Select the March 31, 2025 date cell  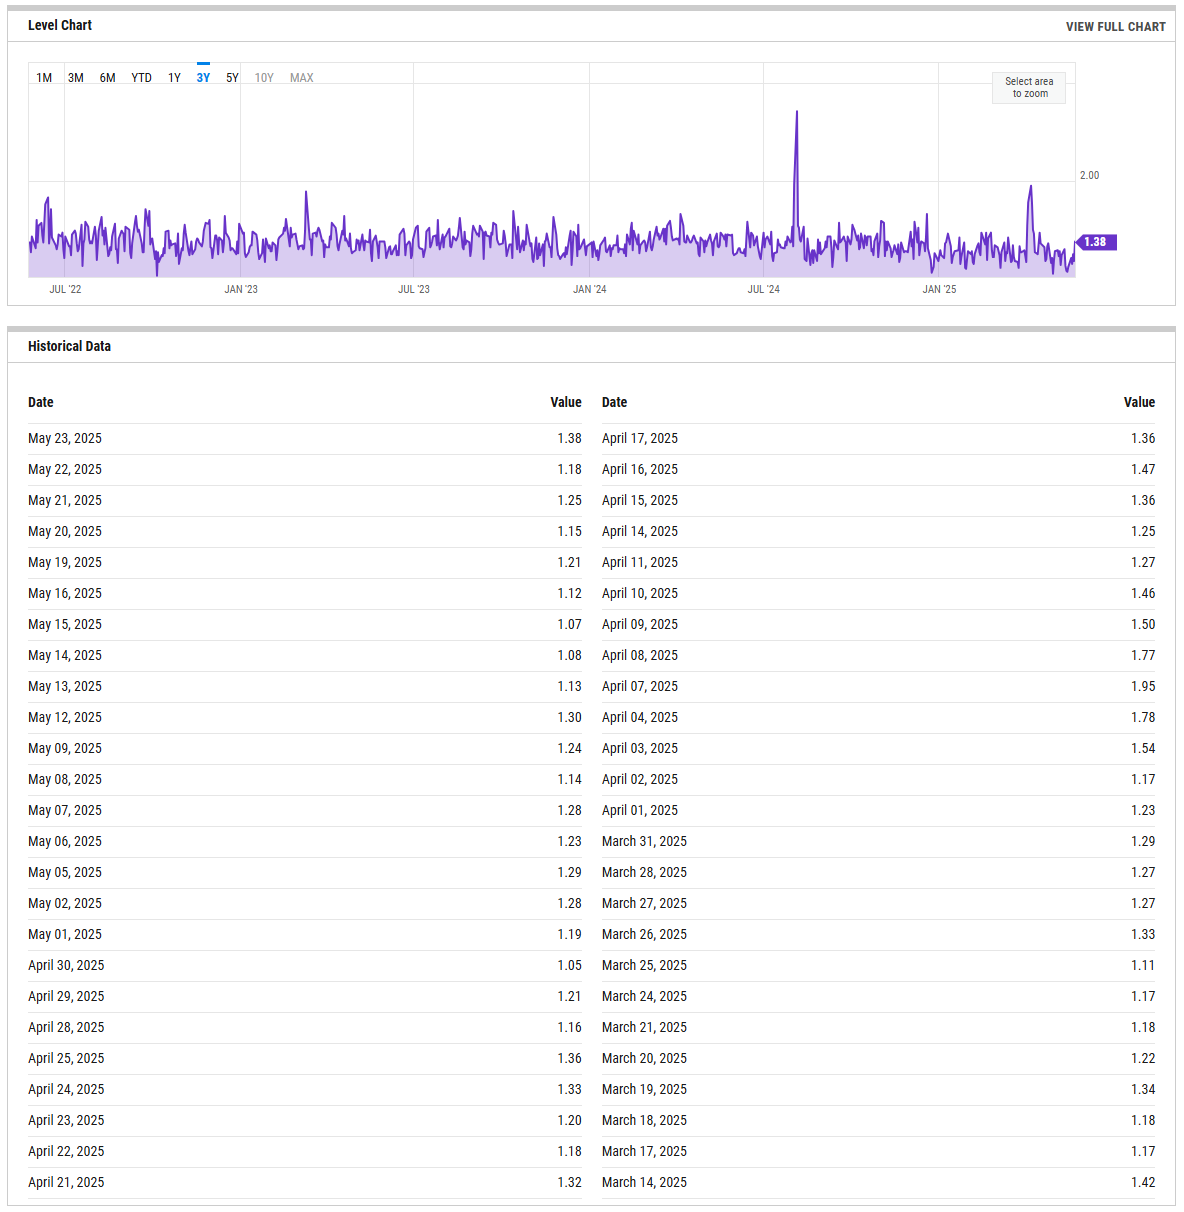645,841
